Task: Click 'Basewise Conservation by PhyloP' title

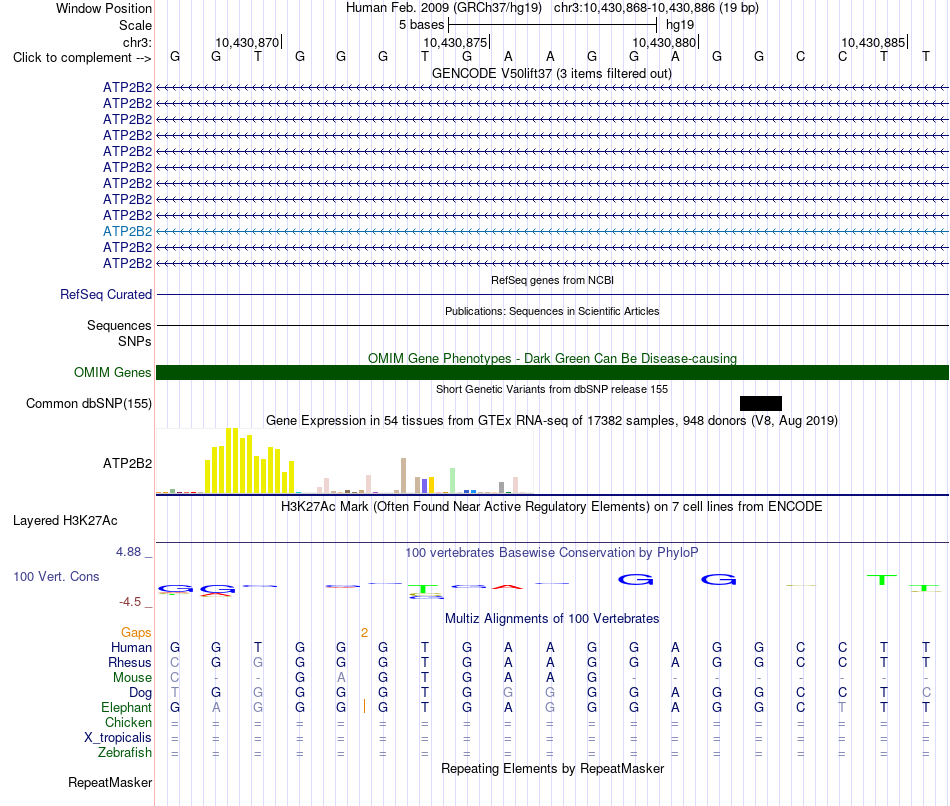Action: point(552,553)
